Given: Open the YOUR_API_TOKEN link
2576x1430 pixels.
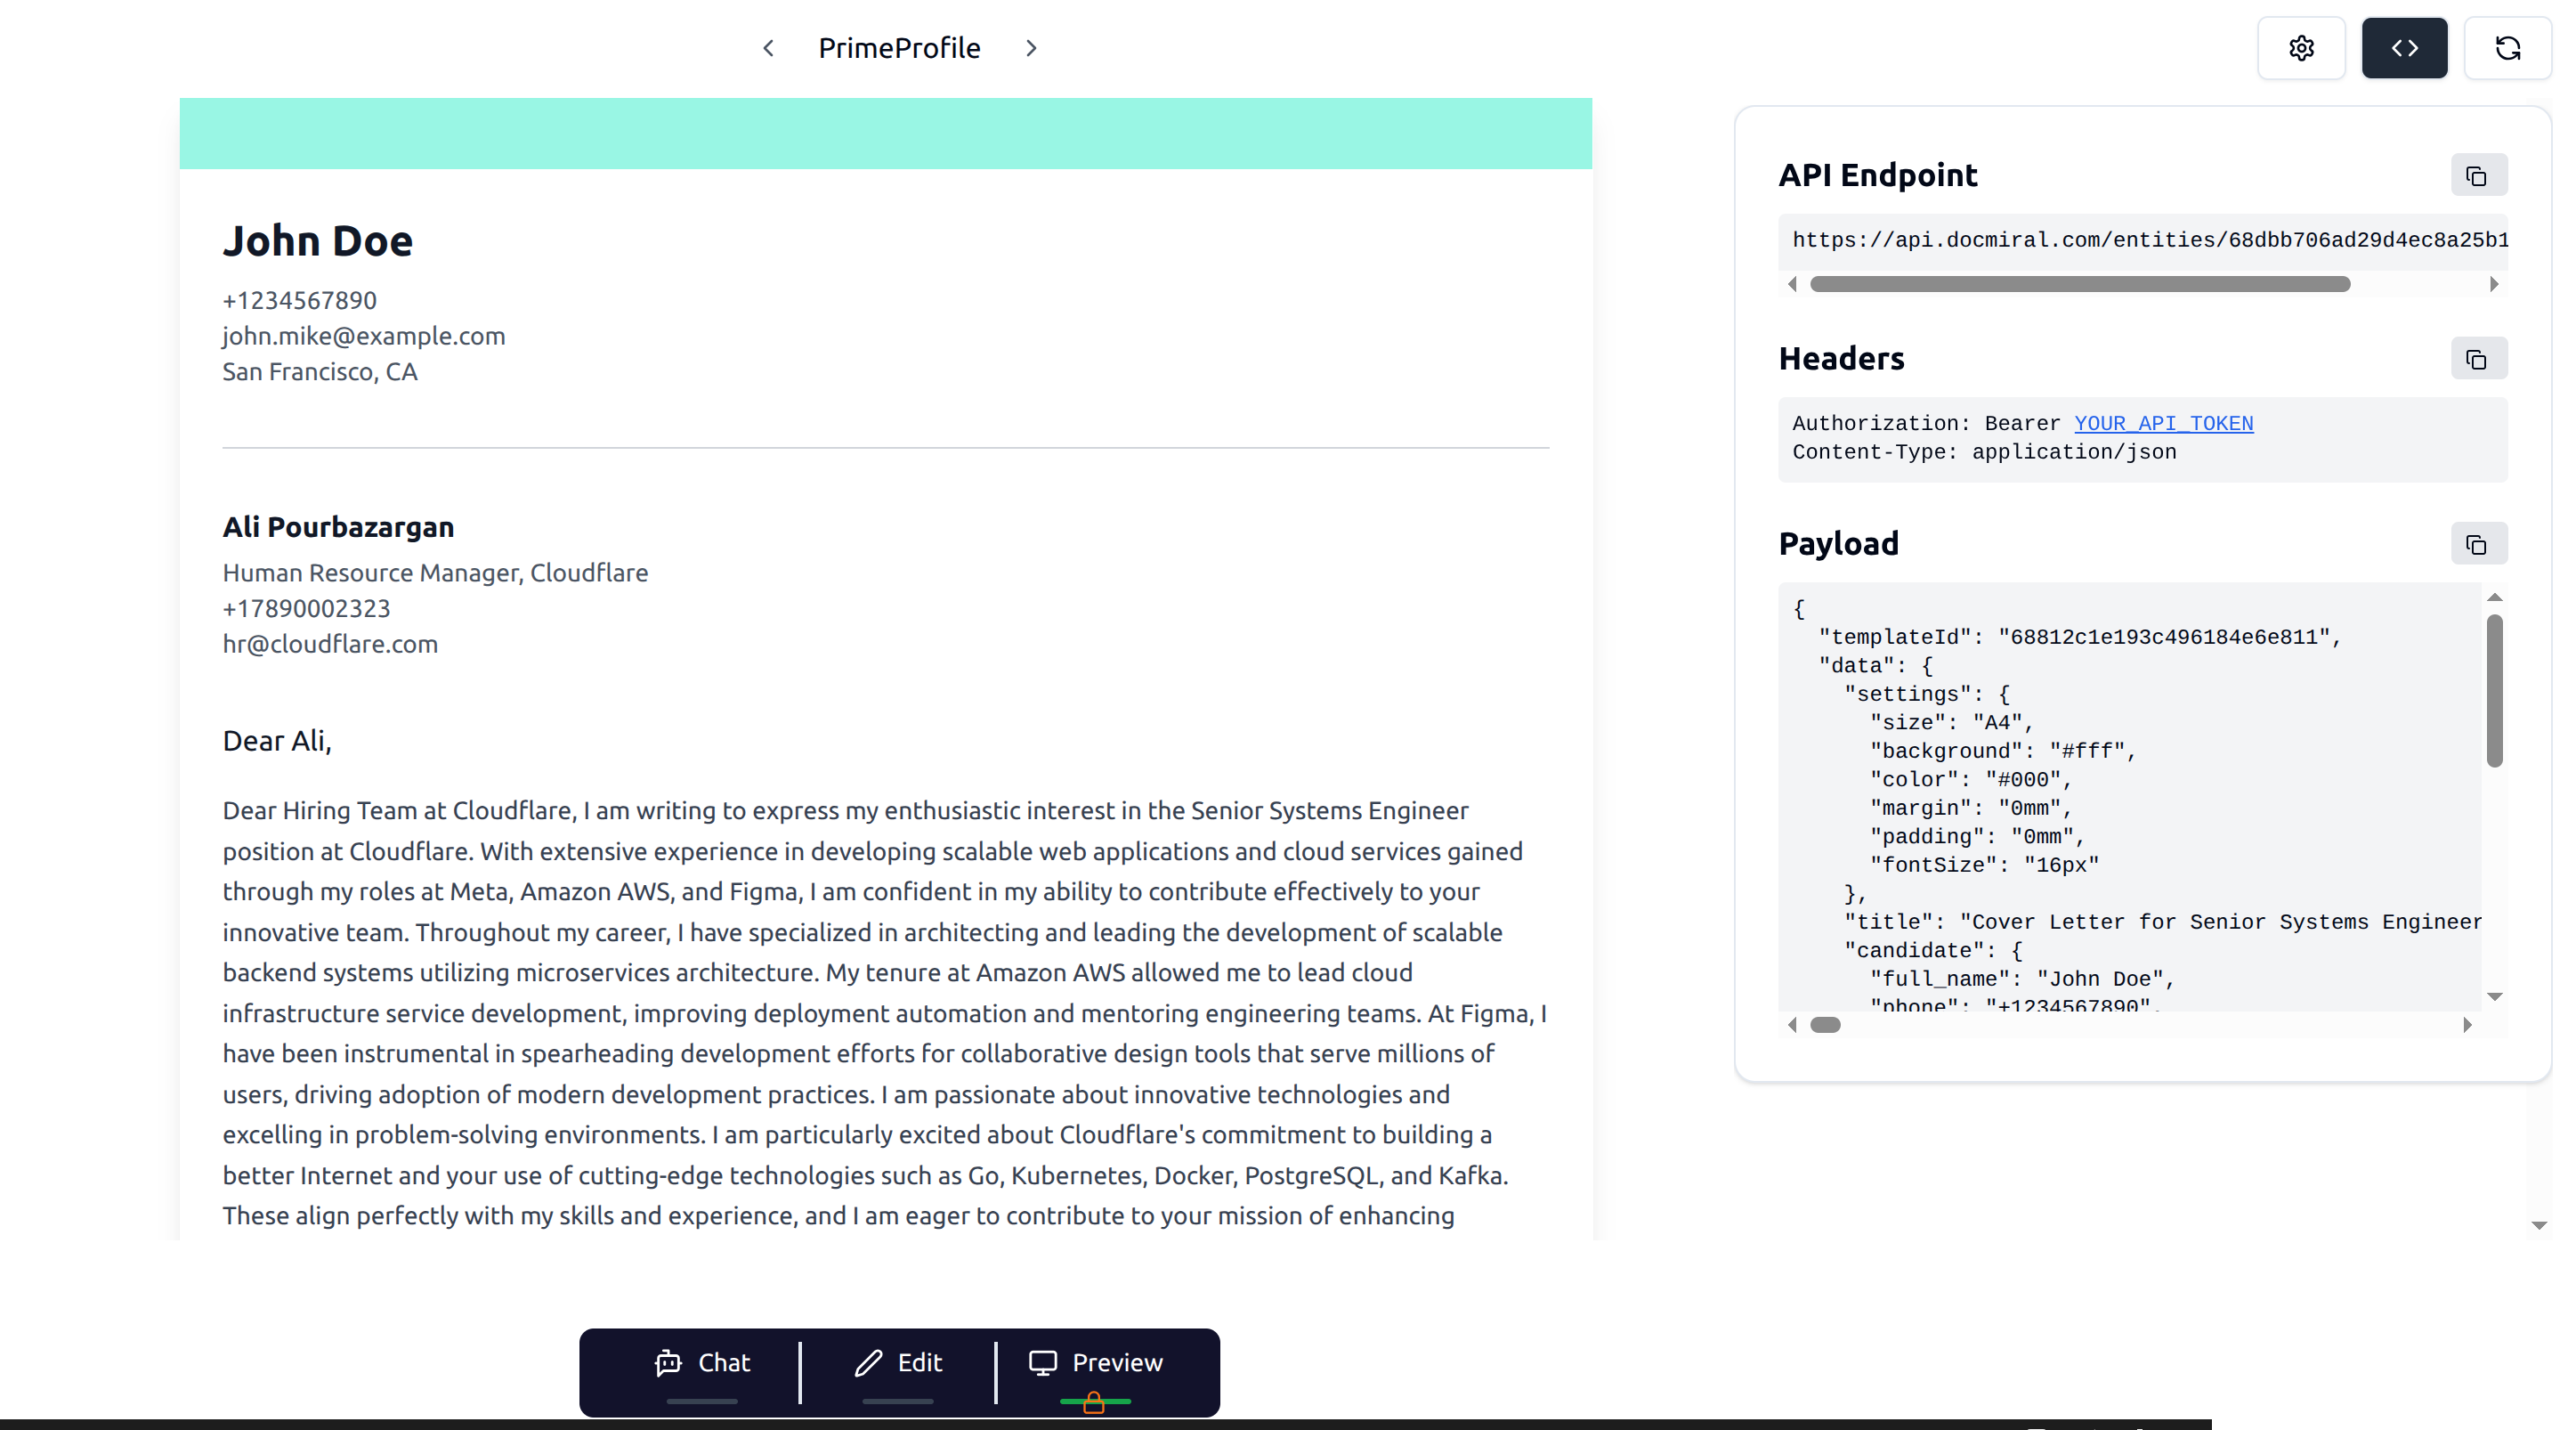Looking at the screenshot, I should [x=2163, y=423].
